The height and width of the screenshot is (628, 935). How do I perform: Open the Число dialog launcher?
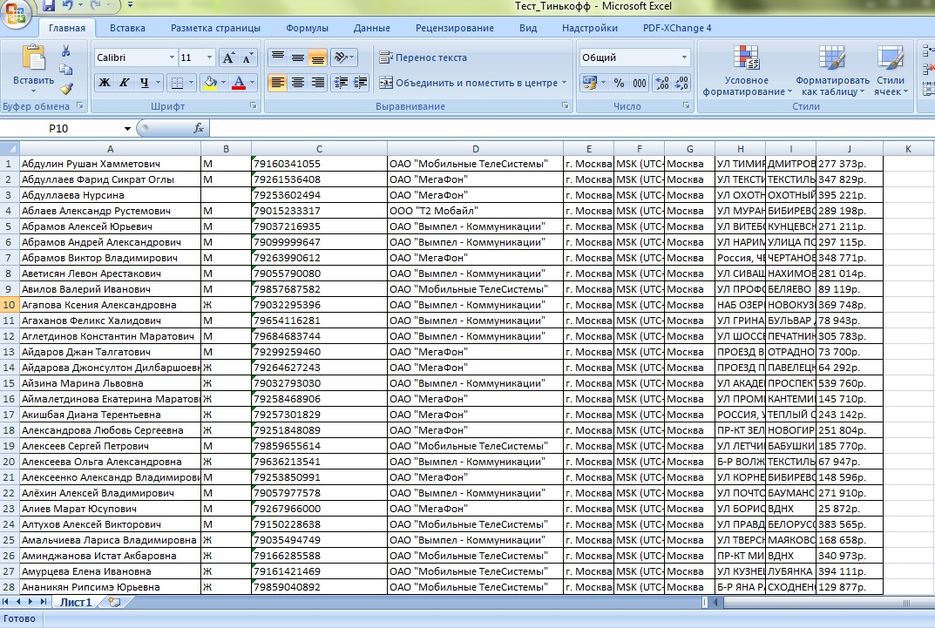point(686,106)
